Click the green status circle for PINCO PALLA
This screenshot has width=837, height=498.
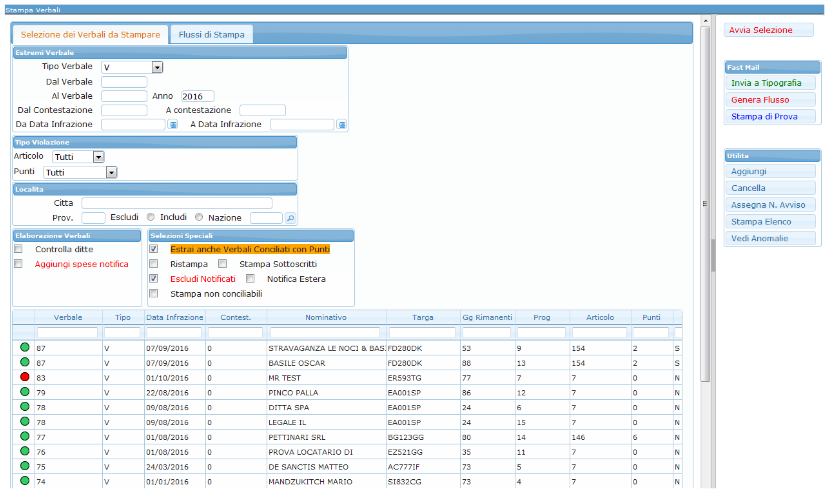click(x=24, y=393)
